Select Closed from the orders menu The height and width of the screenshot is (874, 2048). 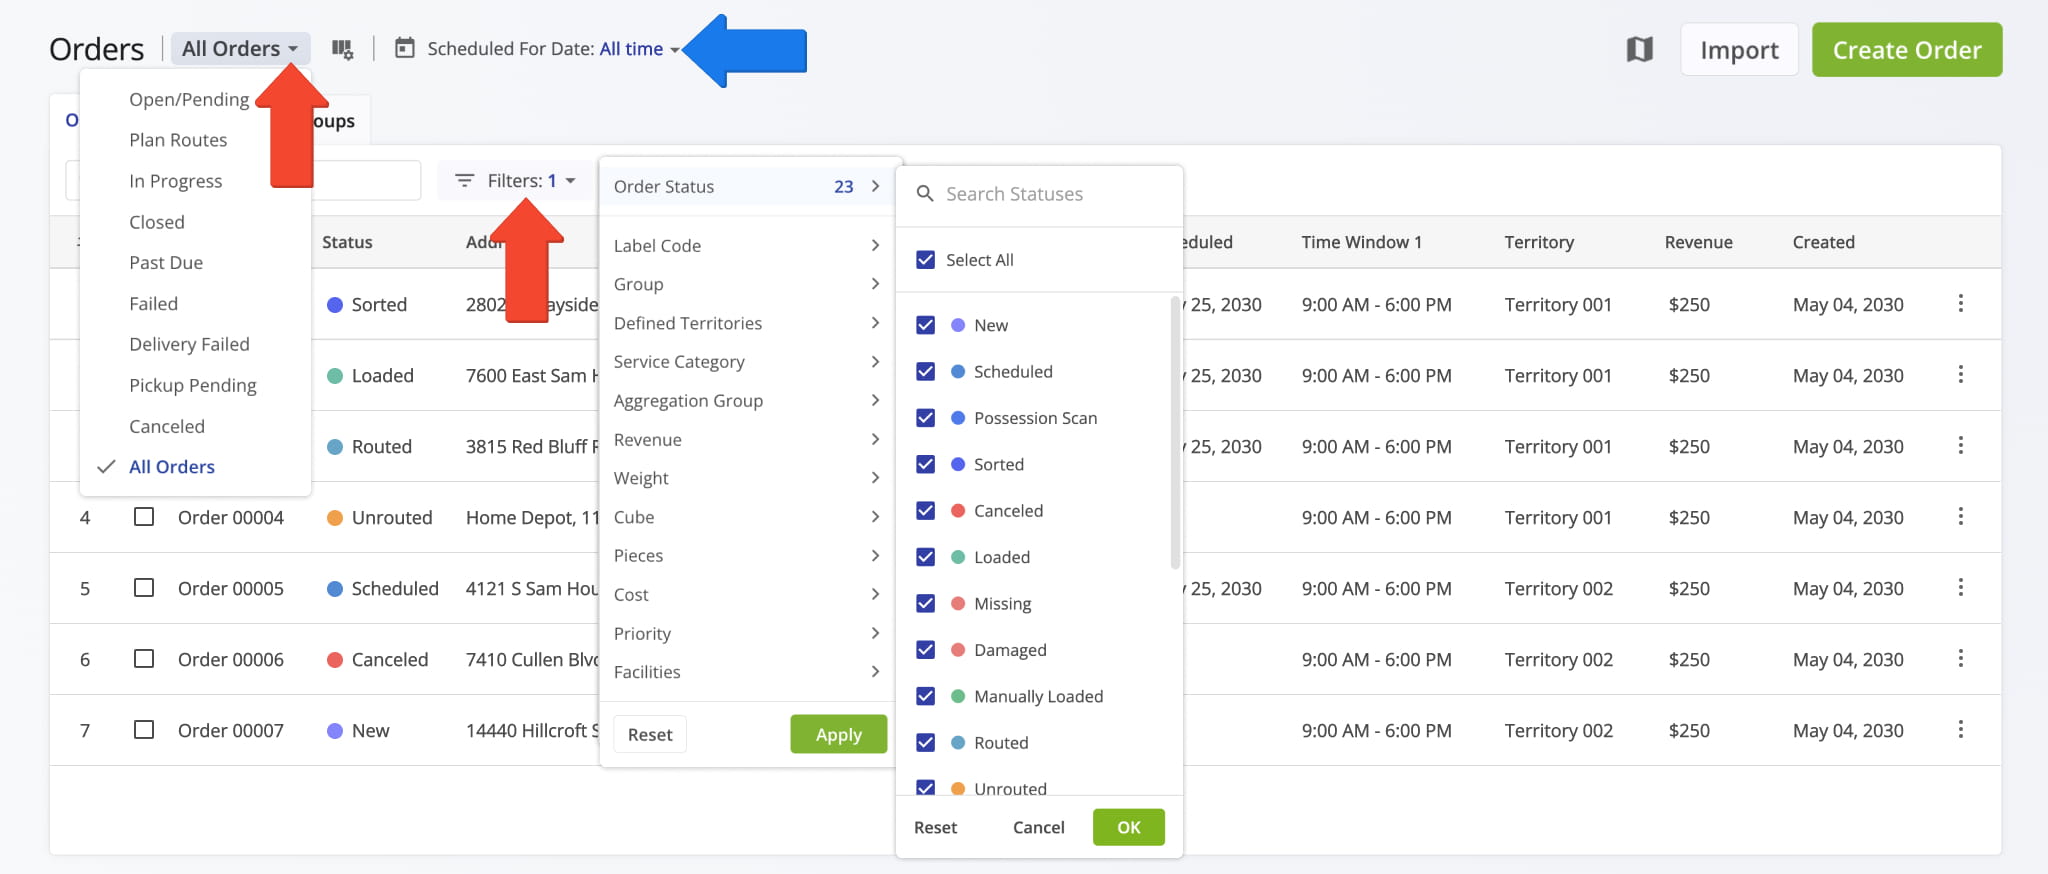coord(157,222)
